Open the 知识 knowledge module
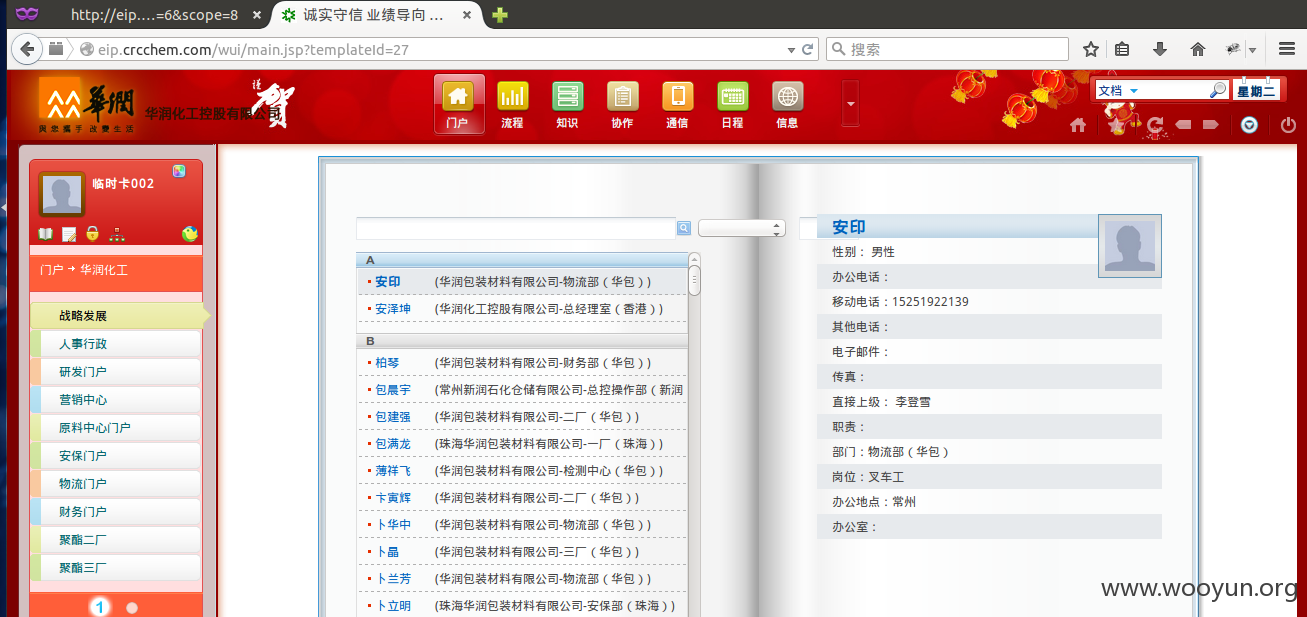Image resolution: width=1307 pixels, height=617 pixels. [567, 104]
